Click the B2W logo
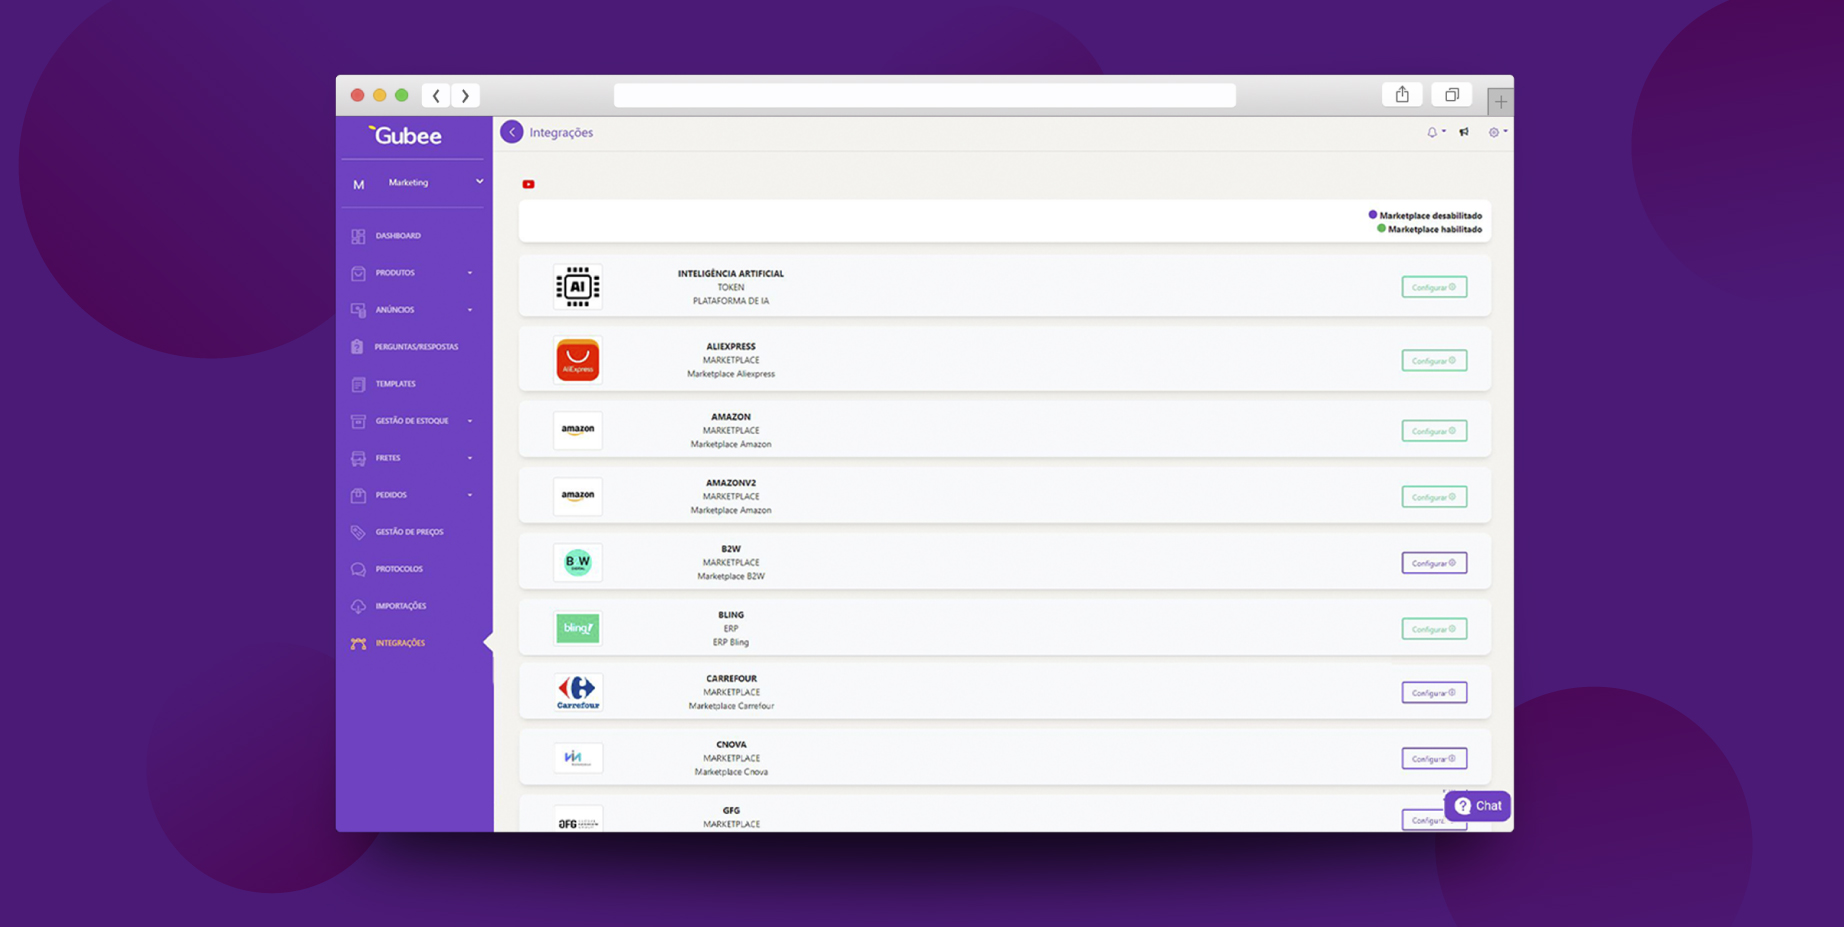 (x=578, y=562)
